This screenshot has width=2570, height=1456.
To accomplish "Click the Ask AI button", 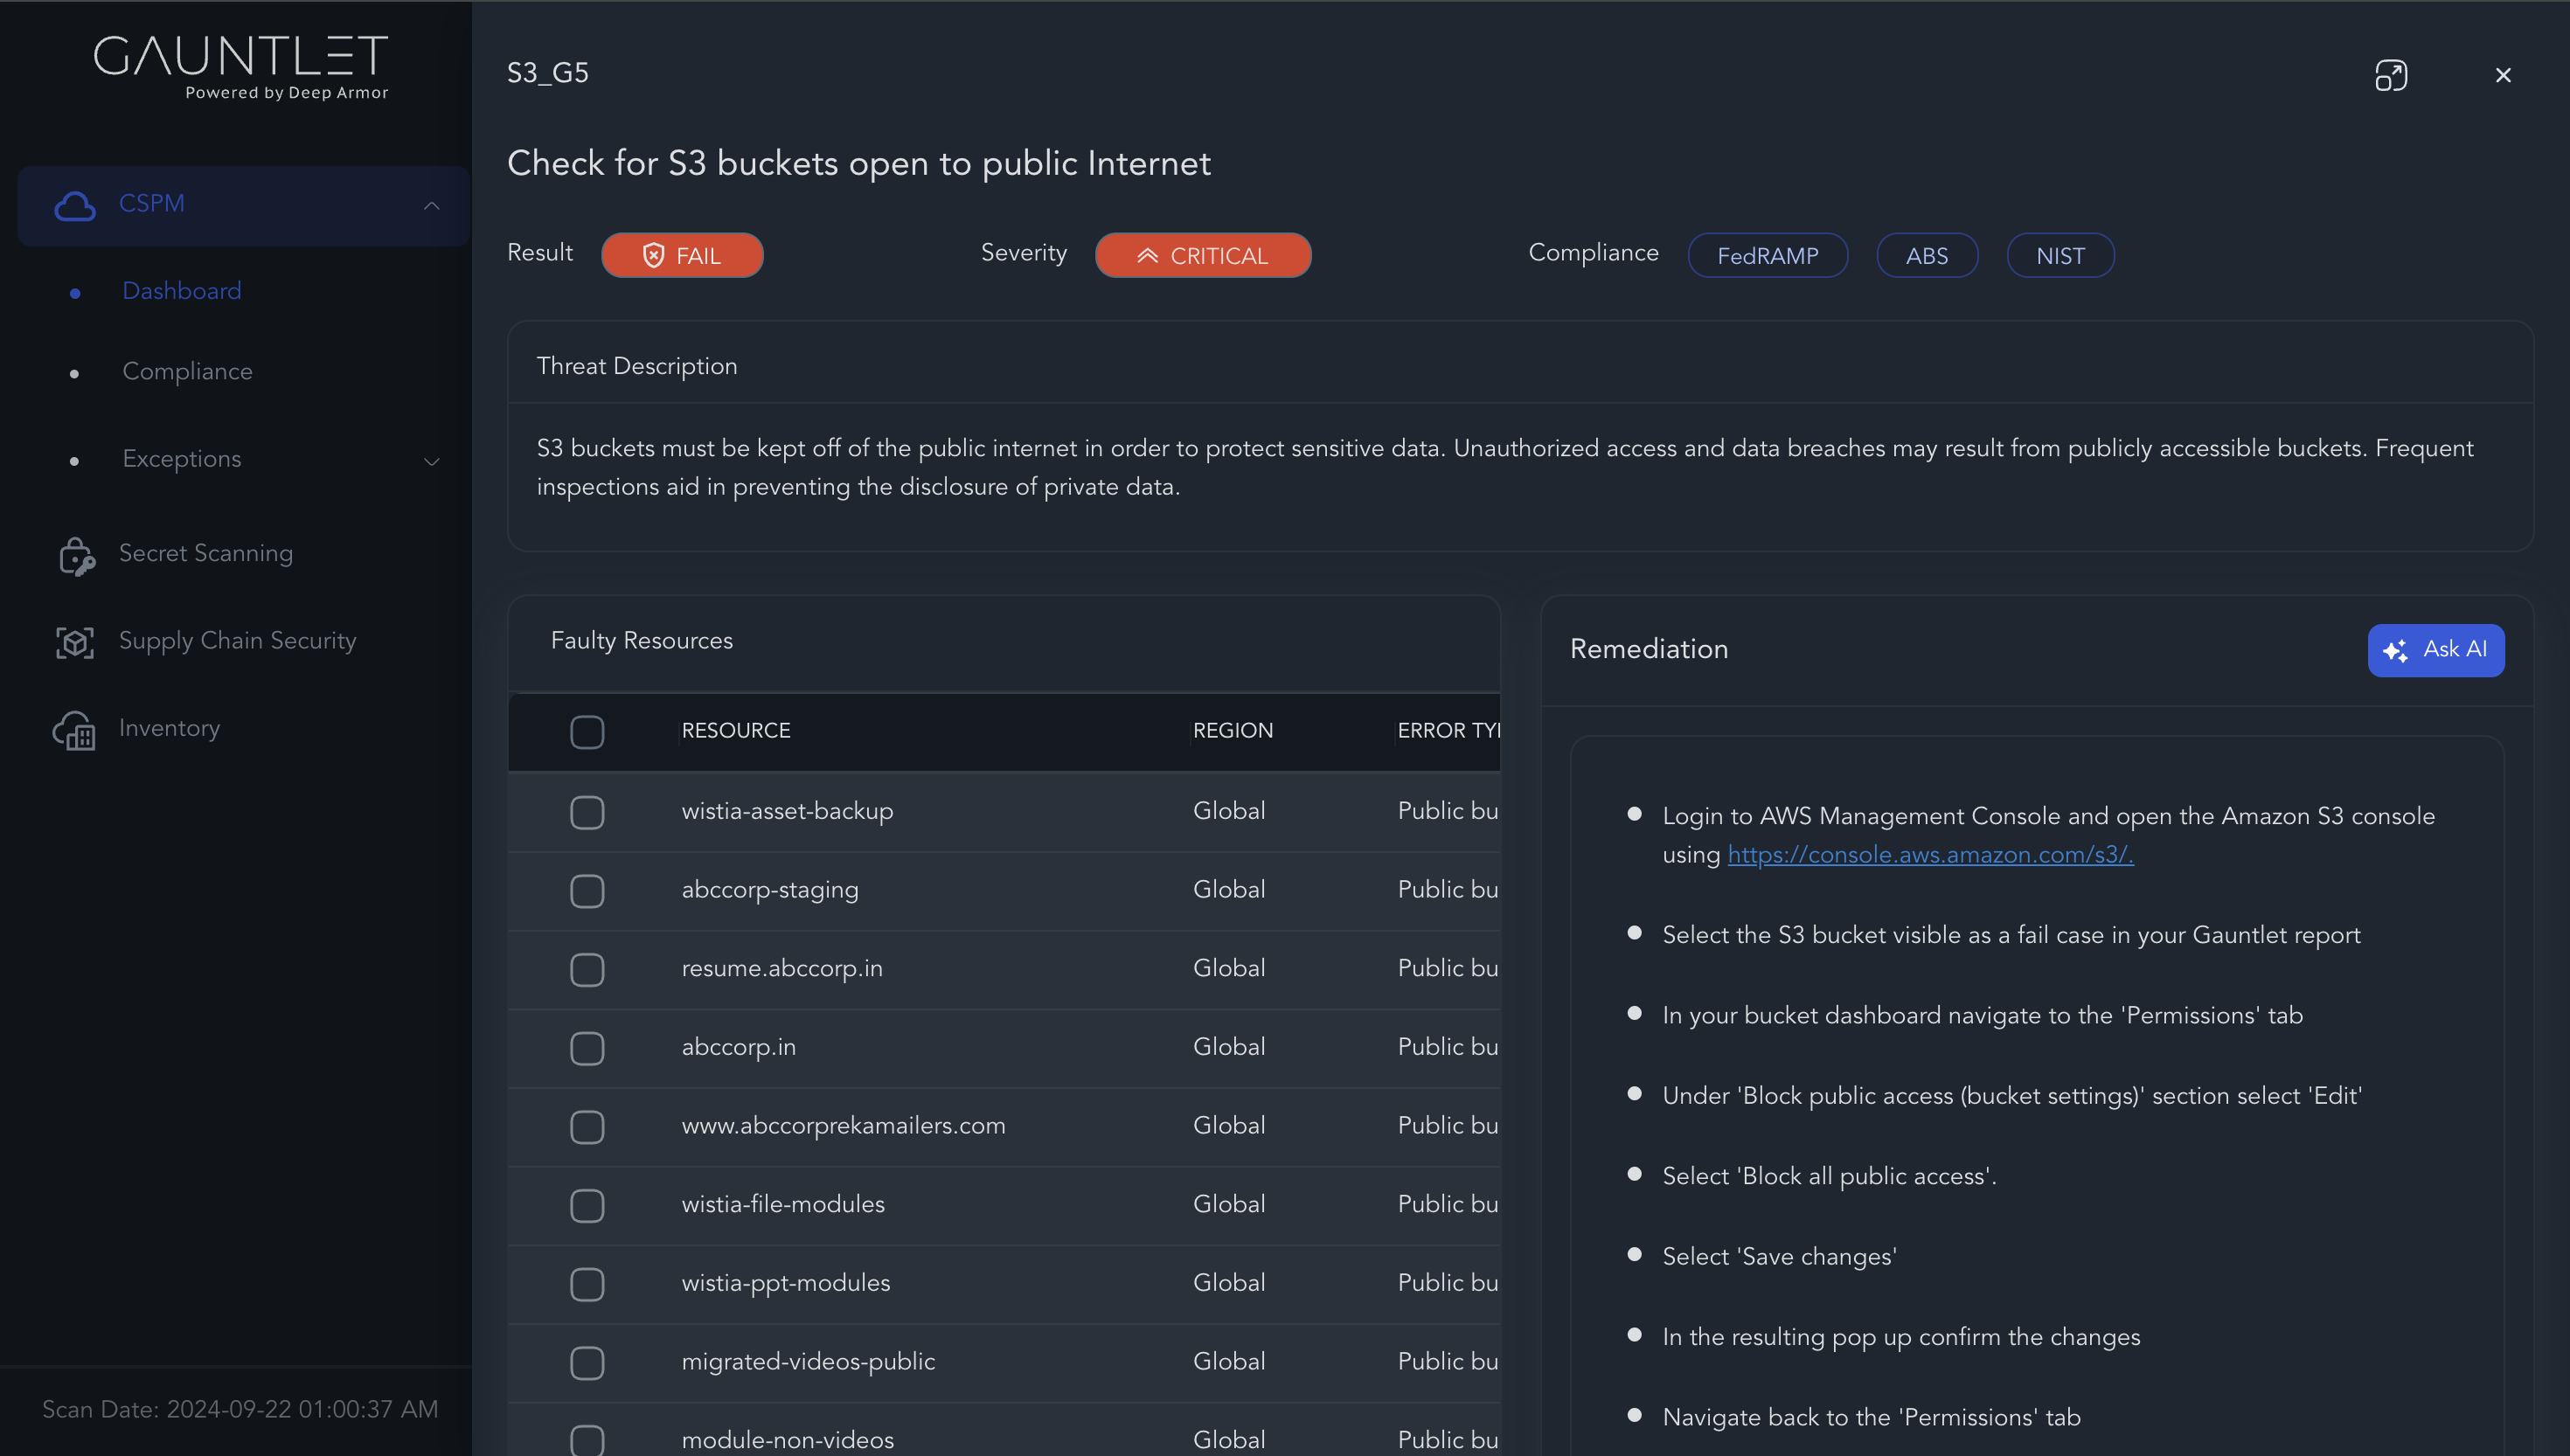I will point(2435,650).
